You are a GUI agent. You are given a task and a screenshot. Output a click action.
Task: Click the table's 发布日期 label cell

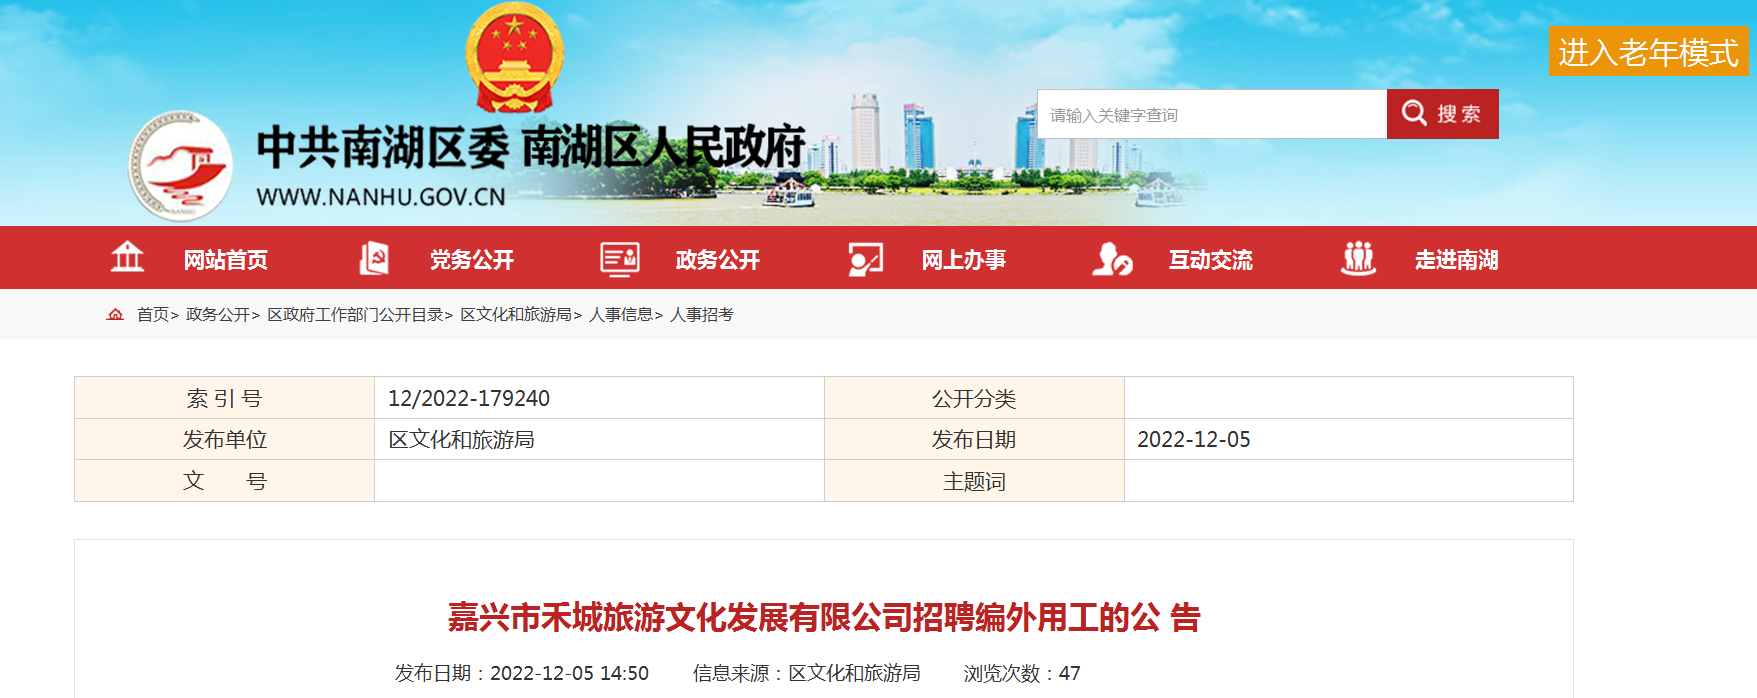(x=974, y=439)
